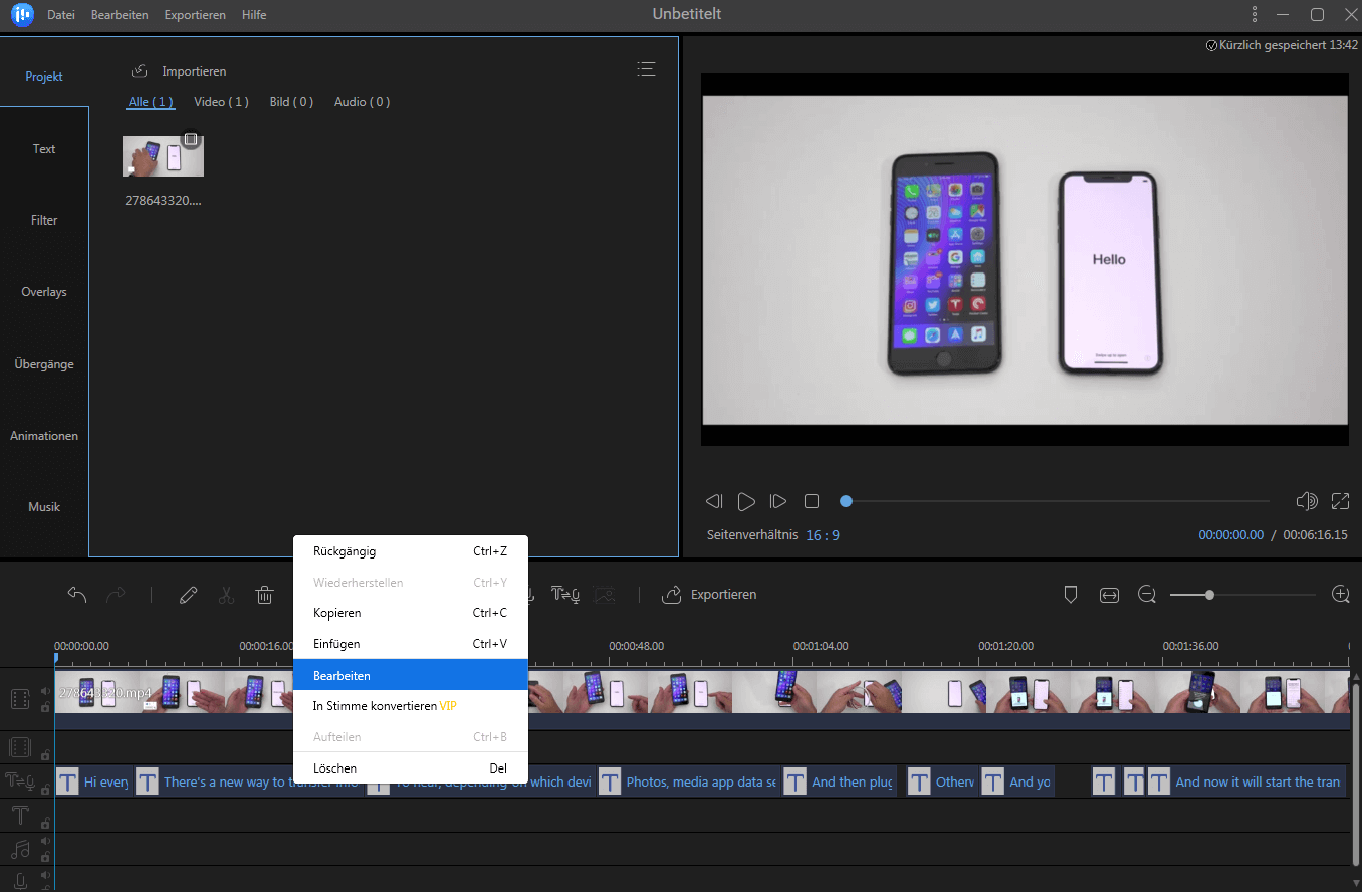Open the three-dot options menu in title bar
The image size is (1362, 892).
tap(1255, 14)
